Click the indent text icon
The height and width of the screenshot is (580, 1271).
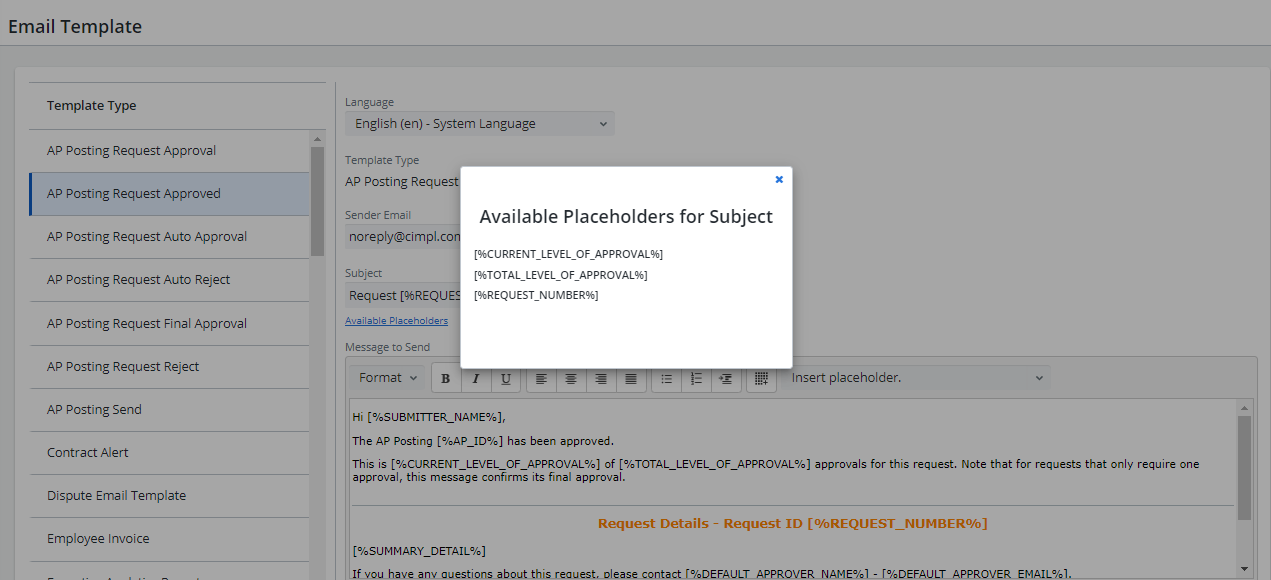click(x=726, y=378)
